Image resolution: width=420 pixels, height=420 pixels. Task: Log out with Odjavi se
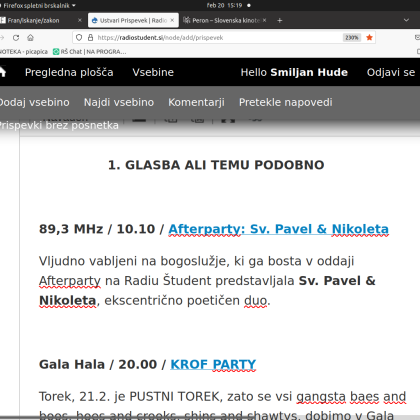(391, 72)
